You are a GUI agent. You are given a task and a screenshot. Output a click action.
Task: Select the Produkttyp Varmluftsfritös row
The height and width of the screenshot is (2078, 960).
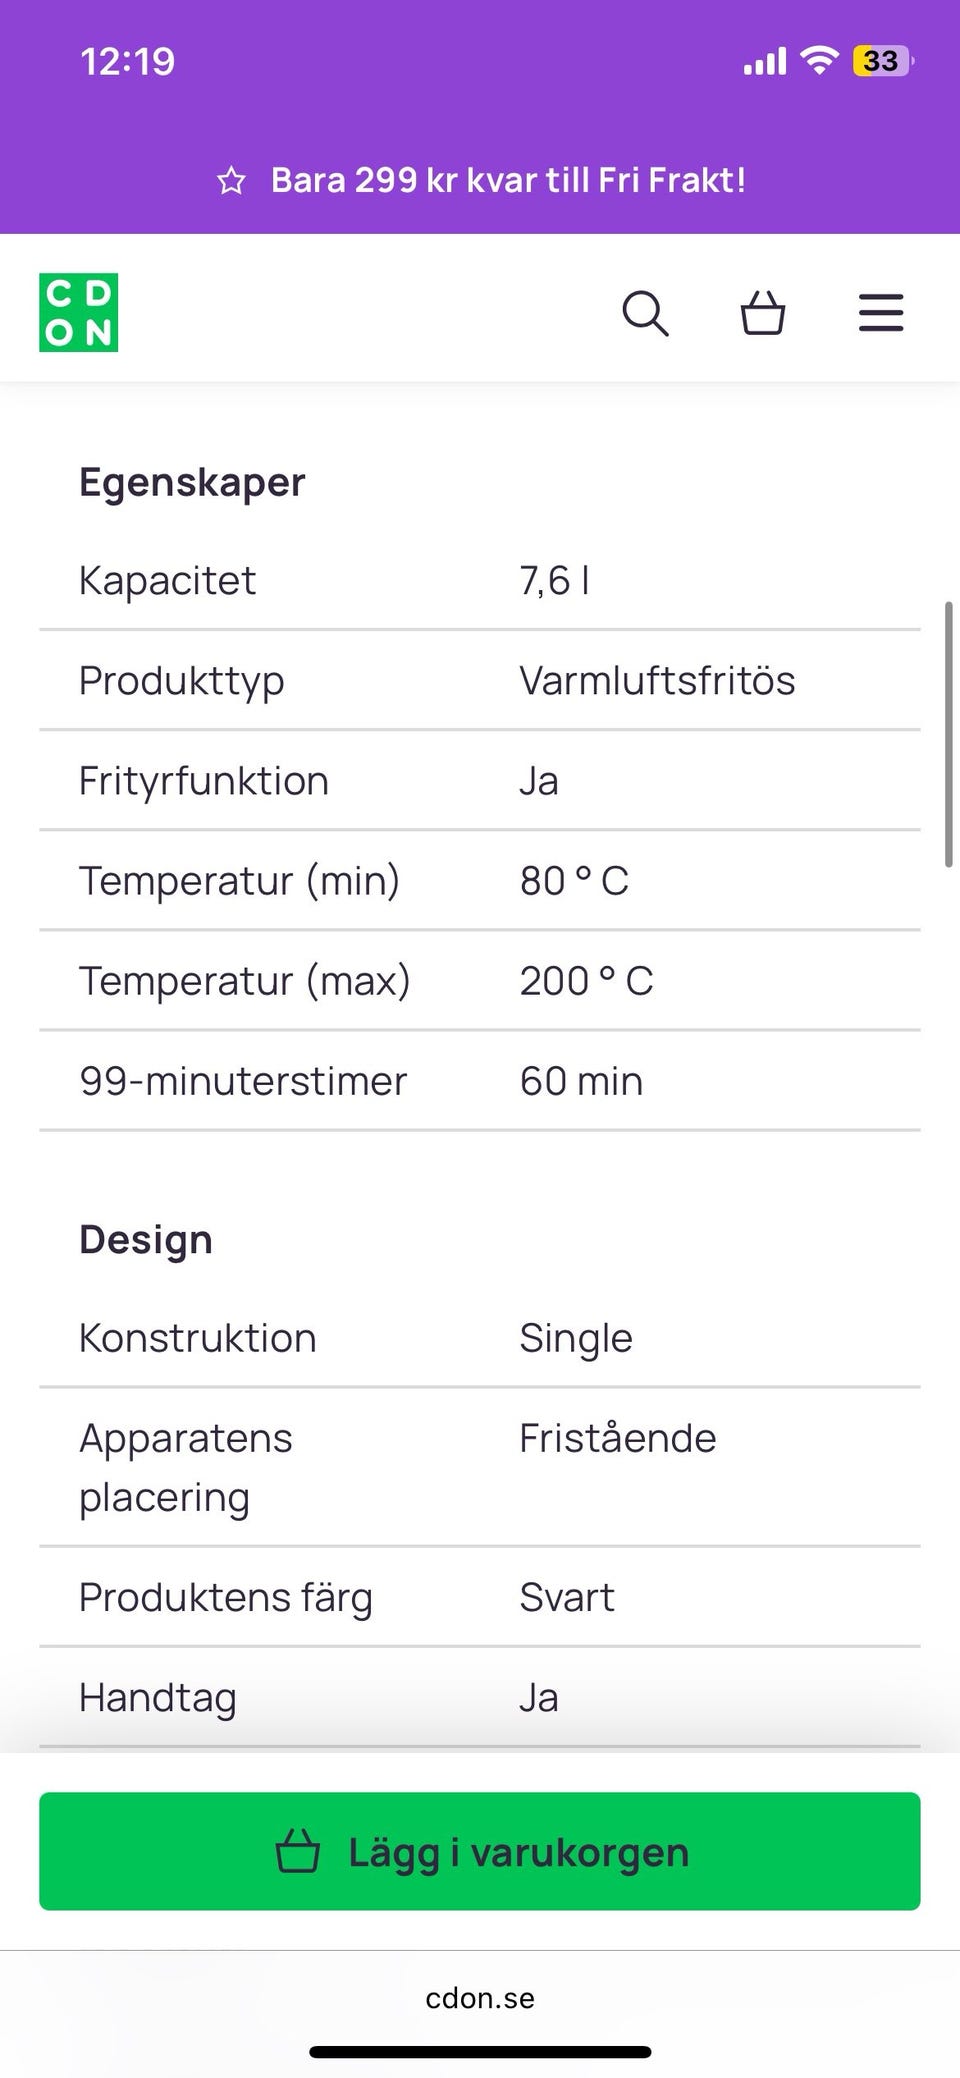(480, 680)
